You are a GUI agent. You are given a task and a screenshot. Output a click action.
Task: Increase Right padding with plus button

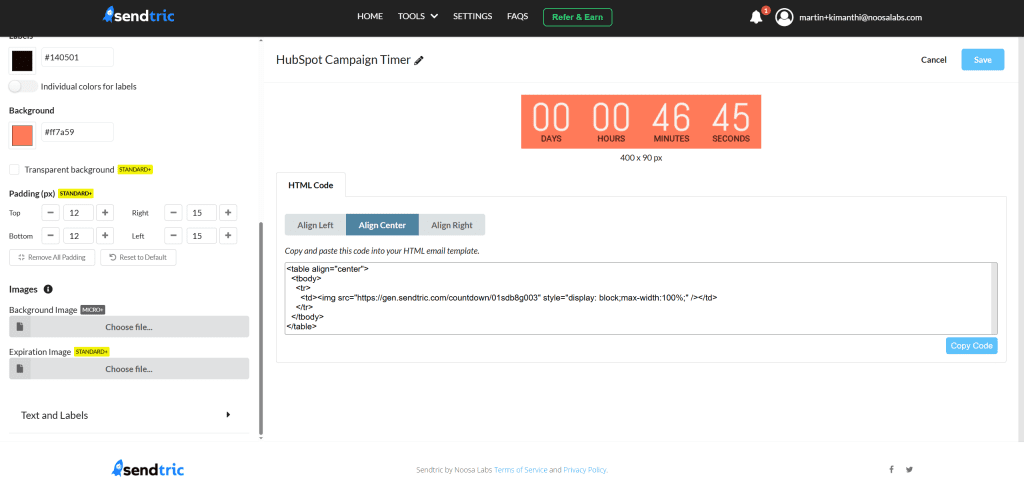227,213
